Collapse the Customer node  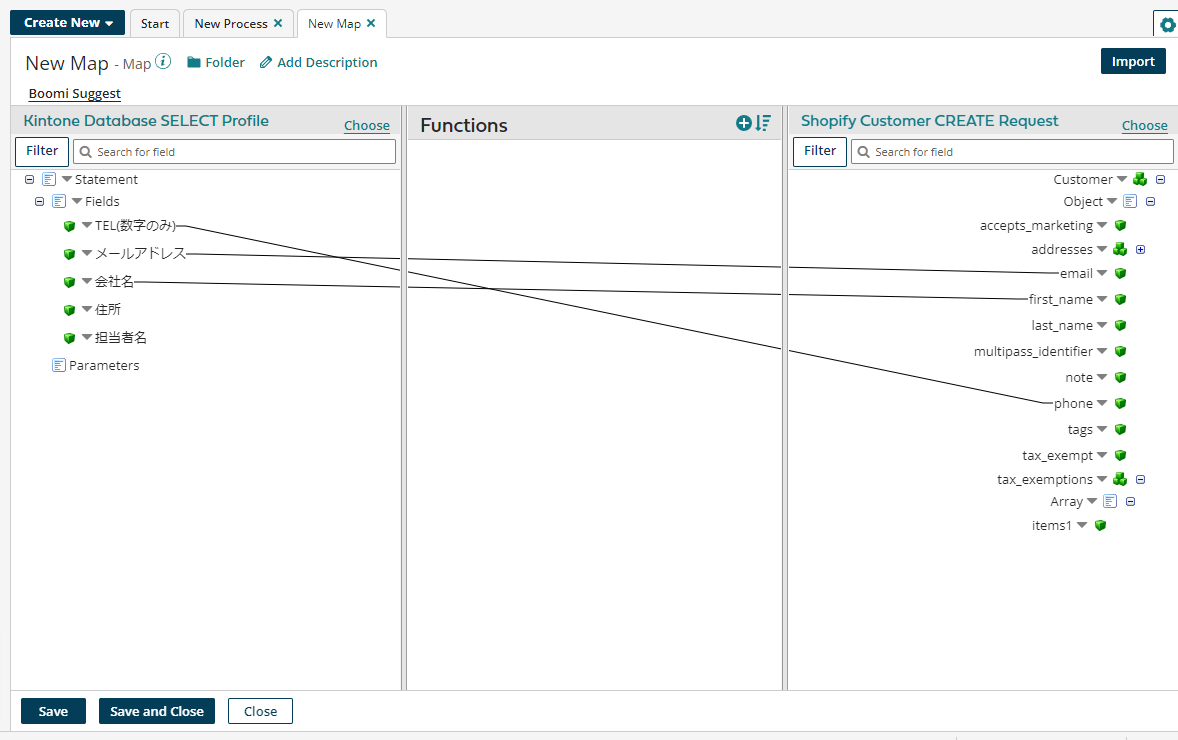(x=1160, y=180)
